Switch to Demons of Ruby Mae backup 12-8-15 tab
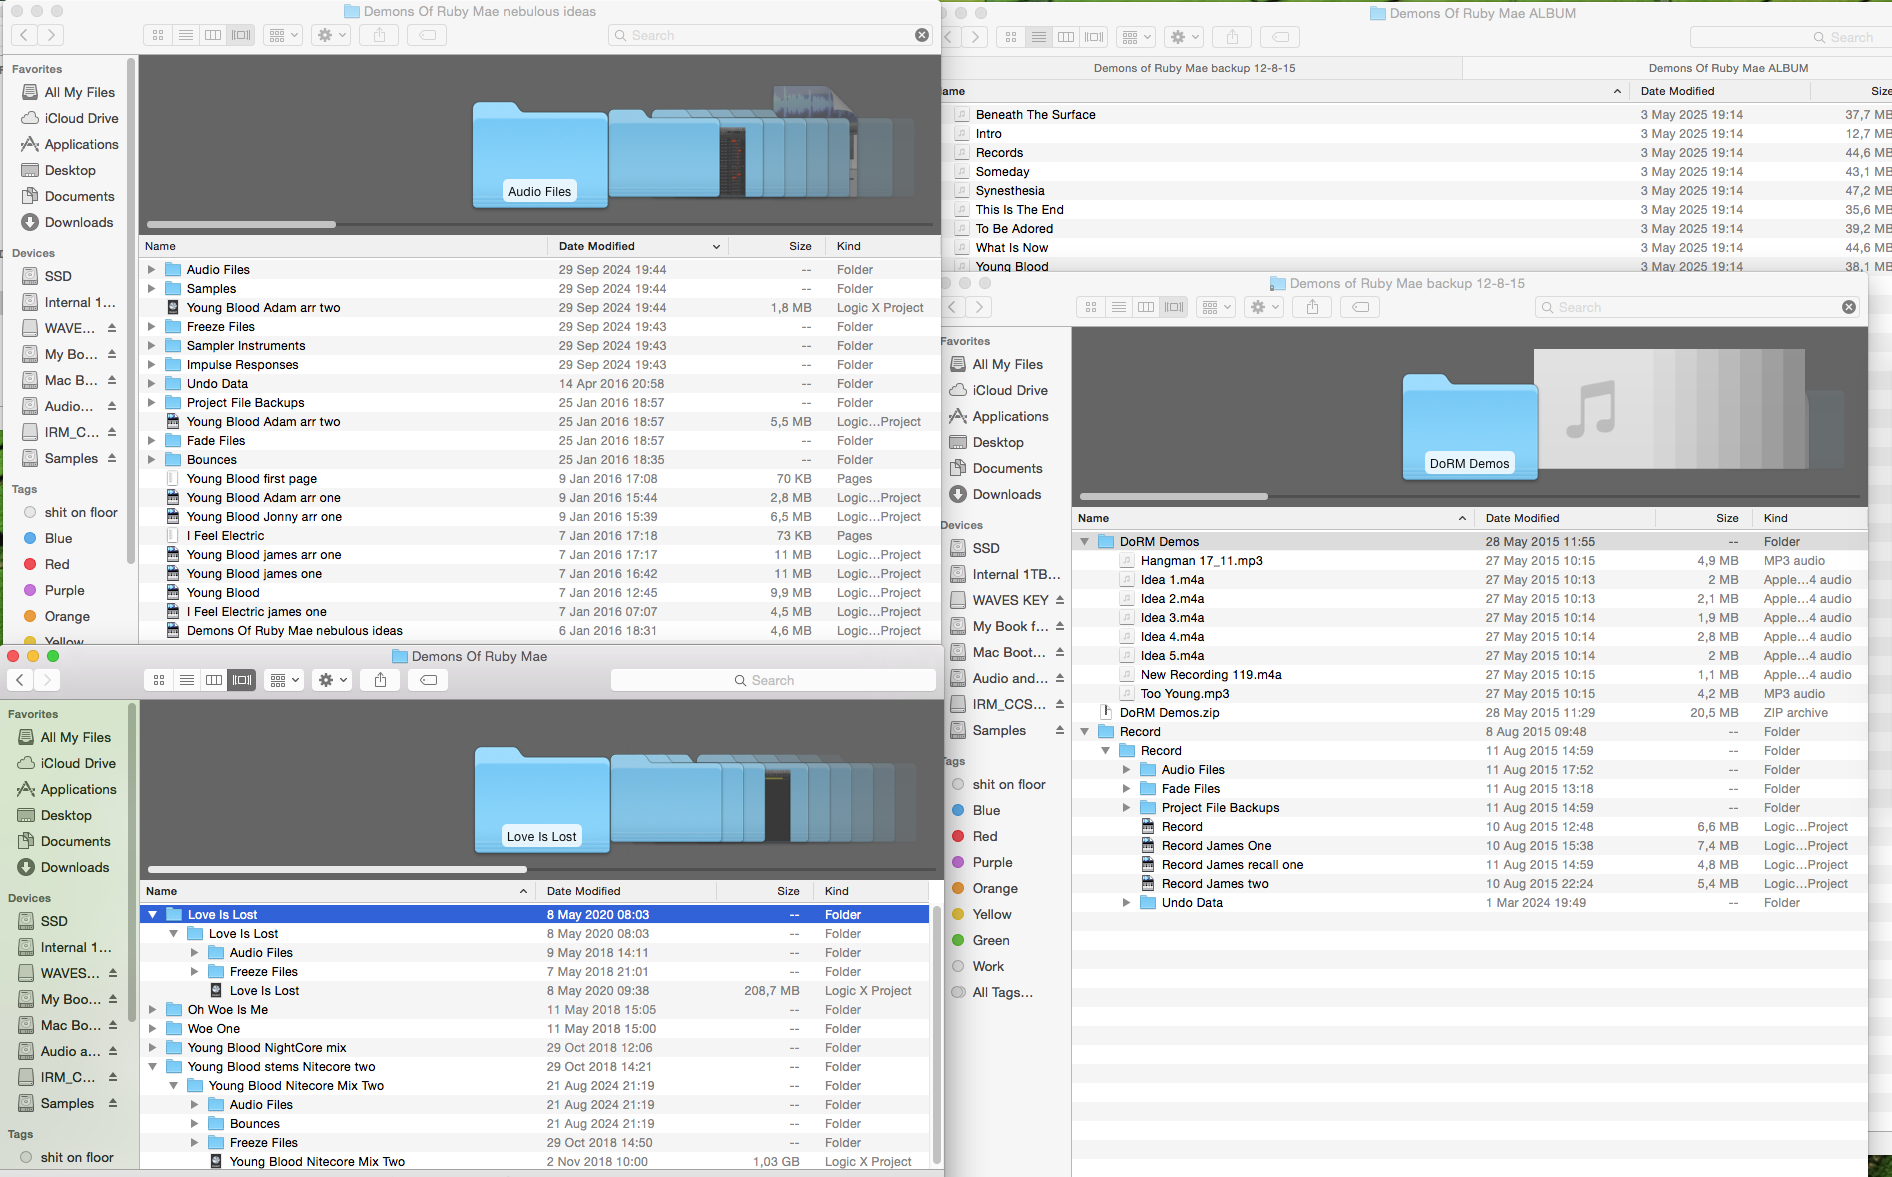 (x=1194, y=68)
